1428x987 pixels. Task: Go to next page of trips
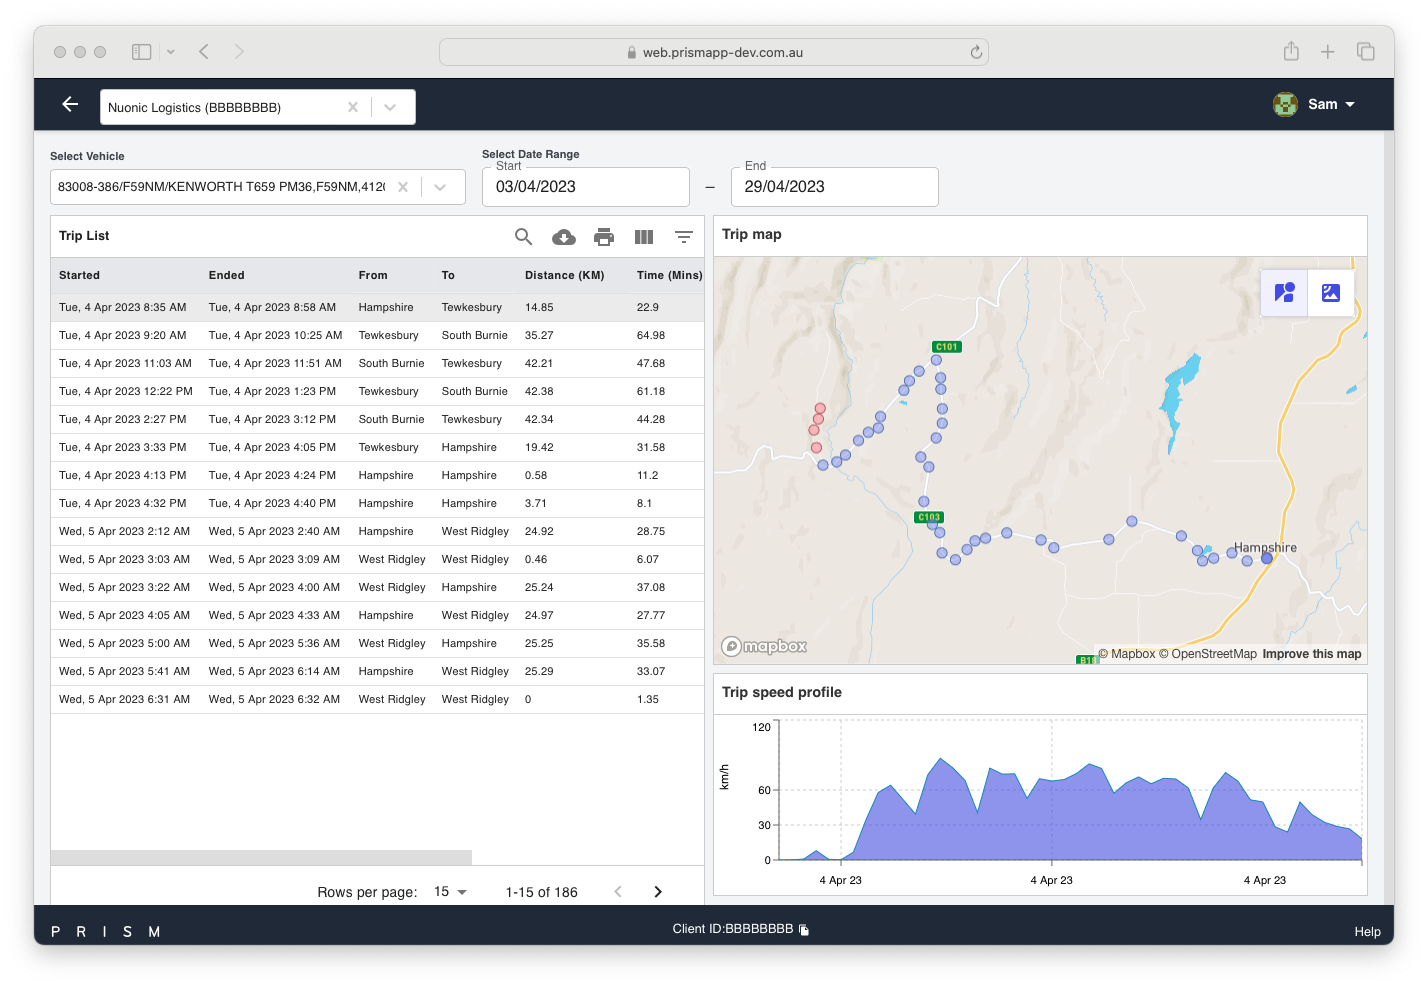(x=658, y=892)
